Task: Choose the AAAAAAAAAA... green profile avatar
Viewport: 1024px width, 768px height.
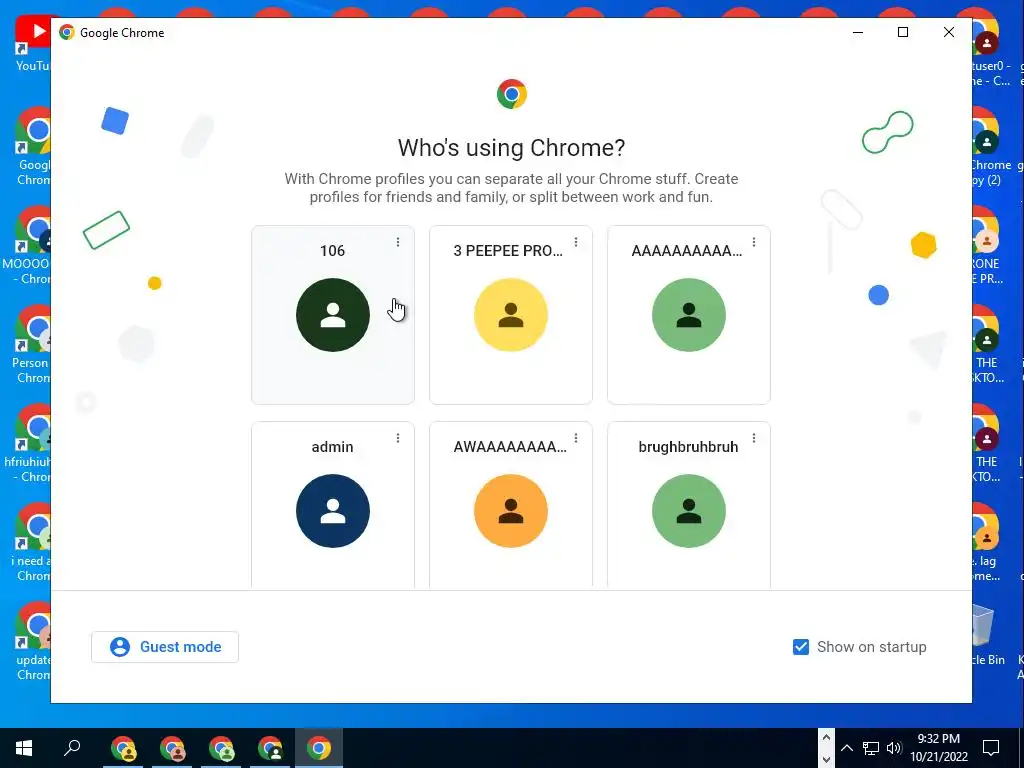Action: click(688, 315)
